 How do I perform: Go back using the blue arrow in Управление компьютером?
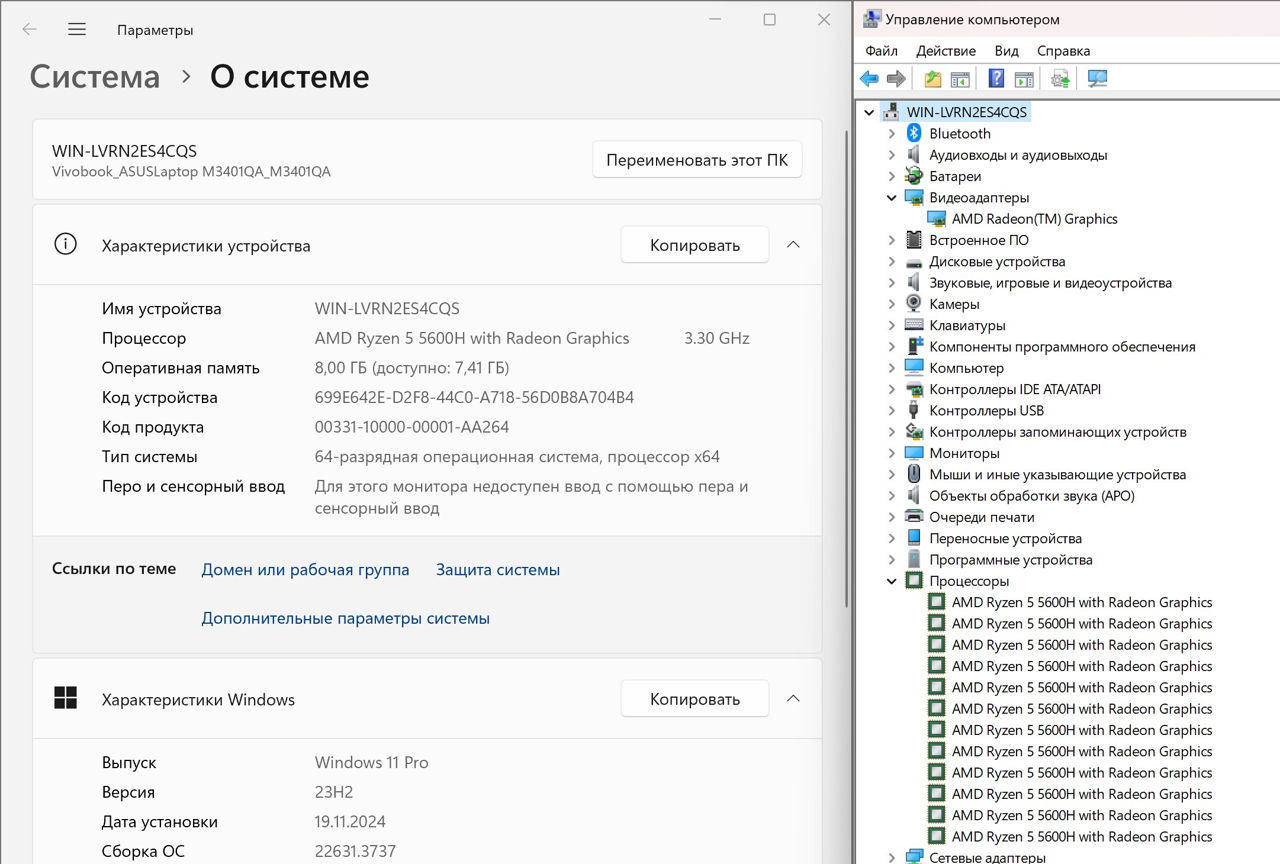(869, 78)
